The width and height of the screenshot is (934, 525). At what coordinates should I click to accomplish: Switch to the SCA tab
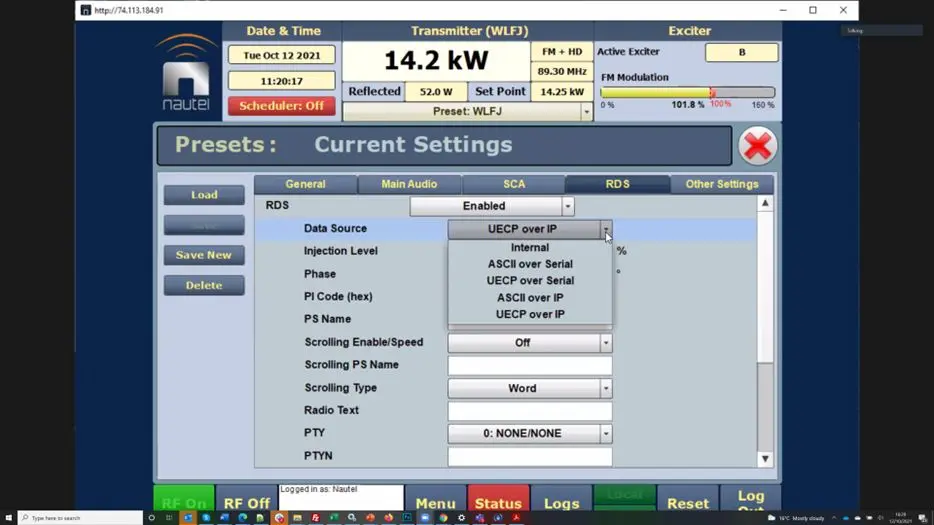tap(513, 184)
